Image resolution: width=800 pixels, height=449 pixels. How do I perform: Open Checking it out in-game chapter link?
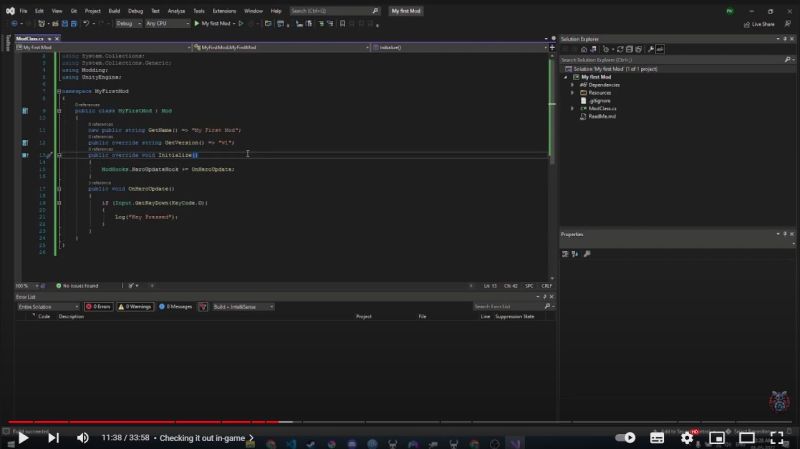207,438
